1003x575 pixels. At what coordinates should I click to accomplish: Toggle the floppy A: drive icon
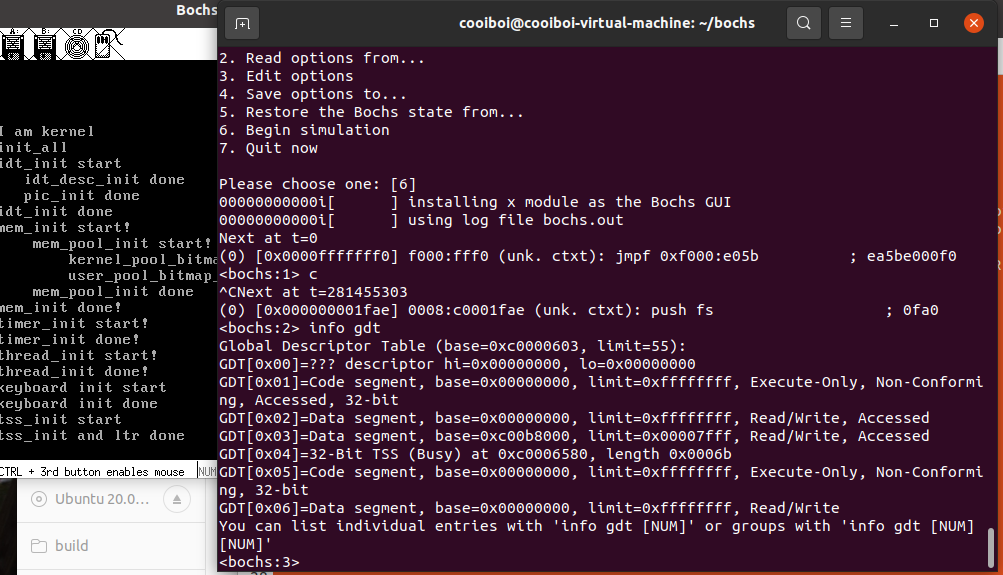[x=13, y=44]
